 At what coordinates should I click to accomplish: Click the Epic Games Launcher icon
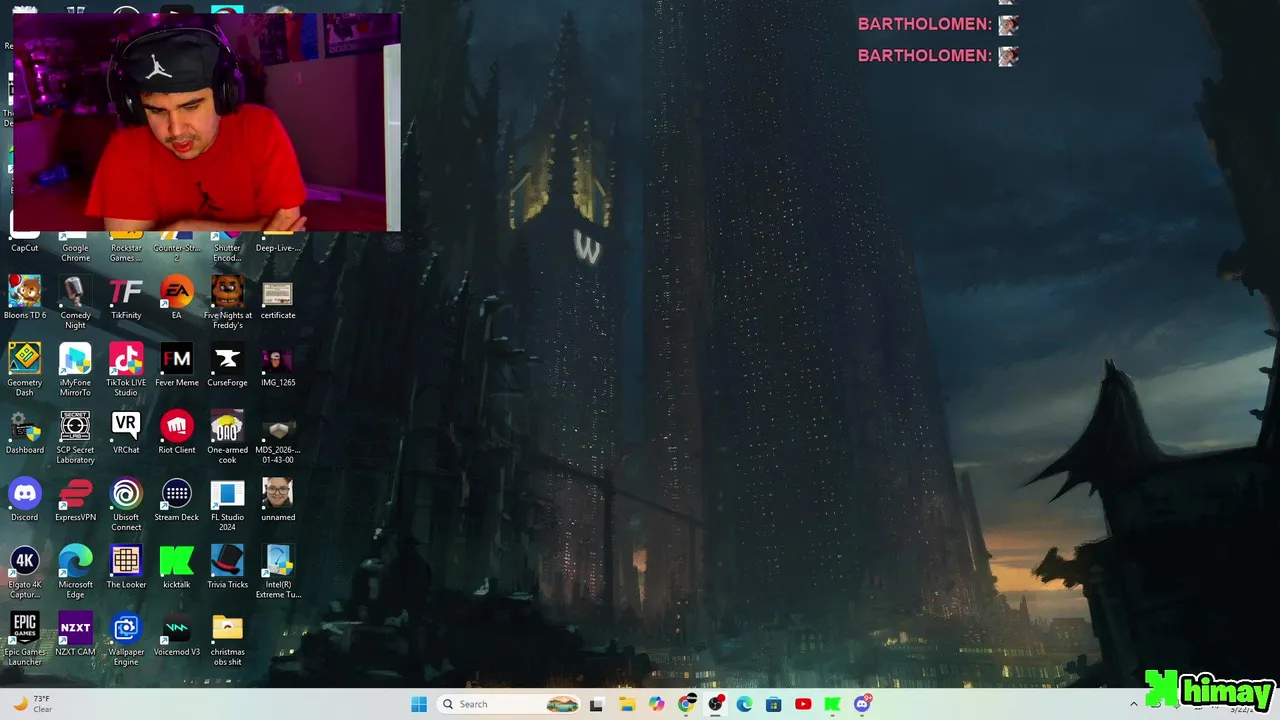pyautogui.click(x=25, y=640)
